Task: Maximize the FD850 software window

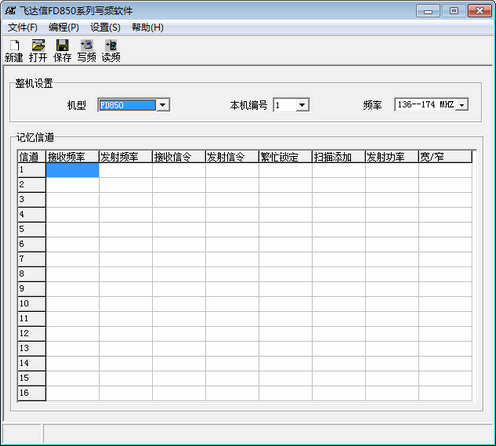Action: point(454,11)
